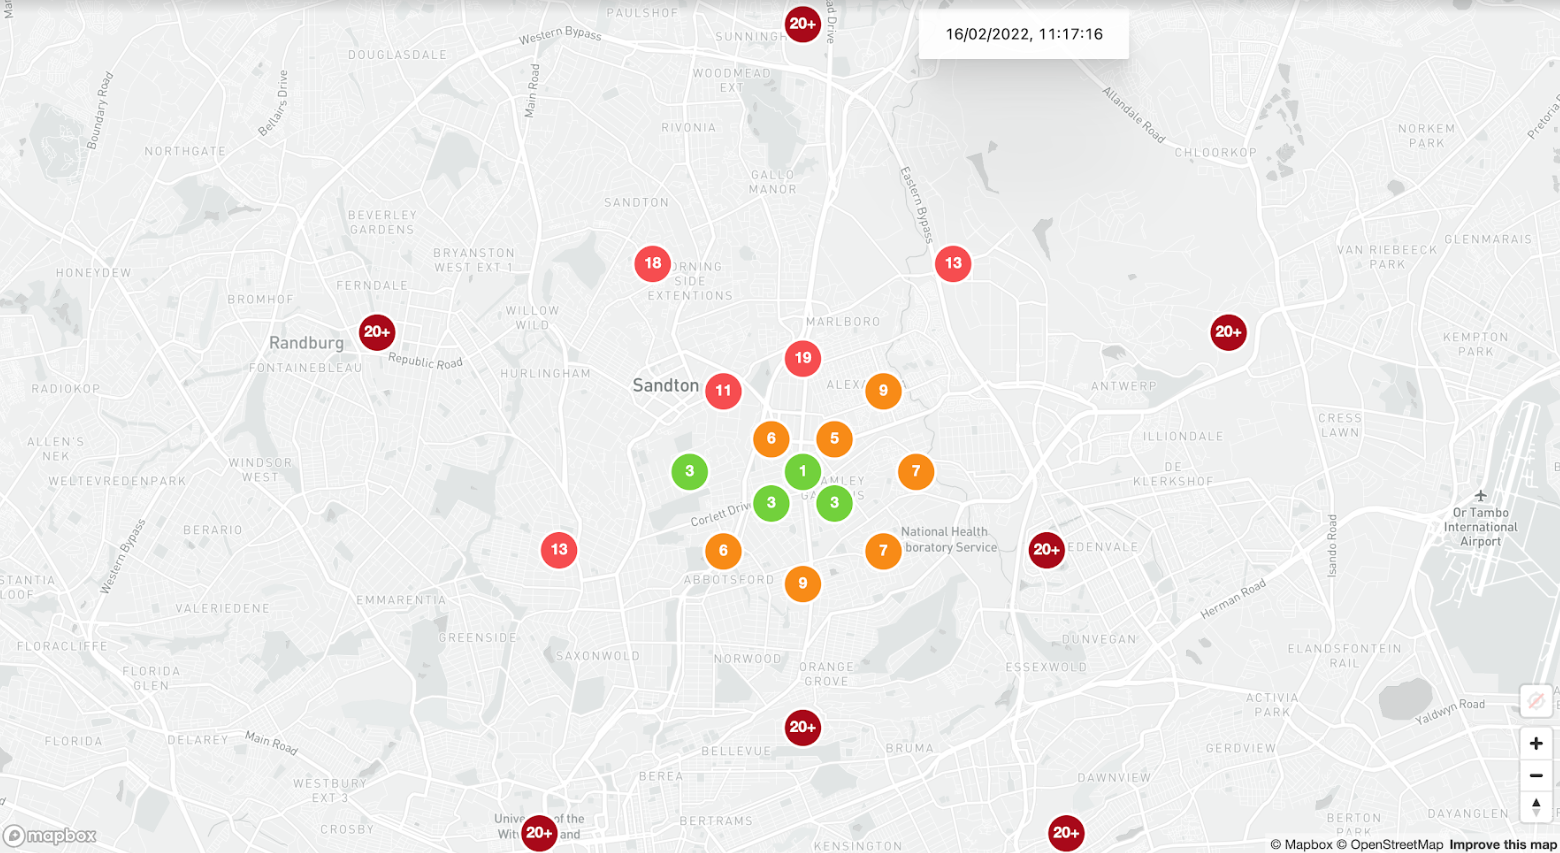Reset map bearing with compass arrow
The width and height of the screenshot is (1560, 853).
(x=1535, y=806)
